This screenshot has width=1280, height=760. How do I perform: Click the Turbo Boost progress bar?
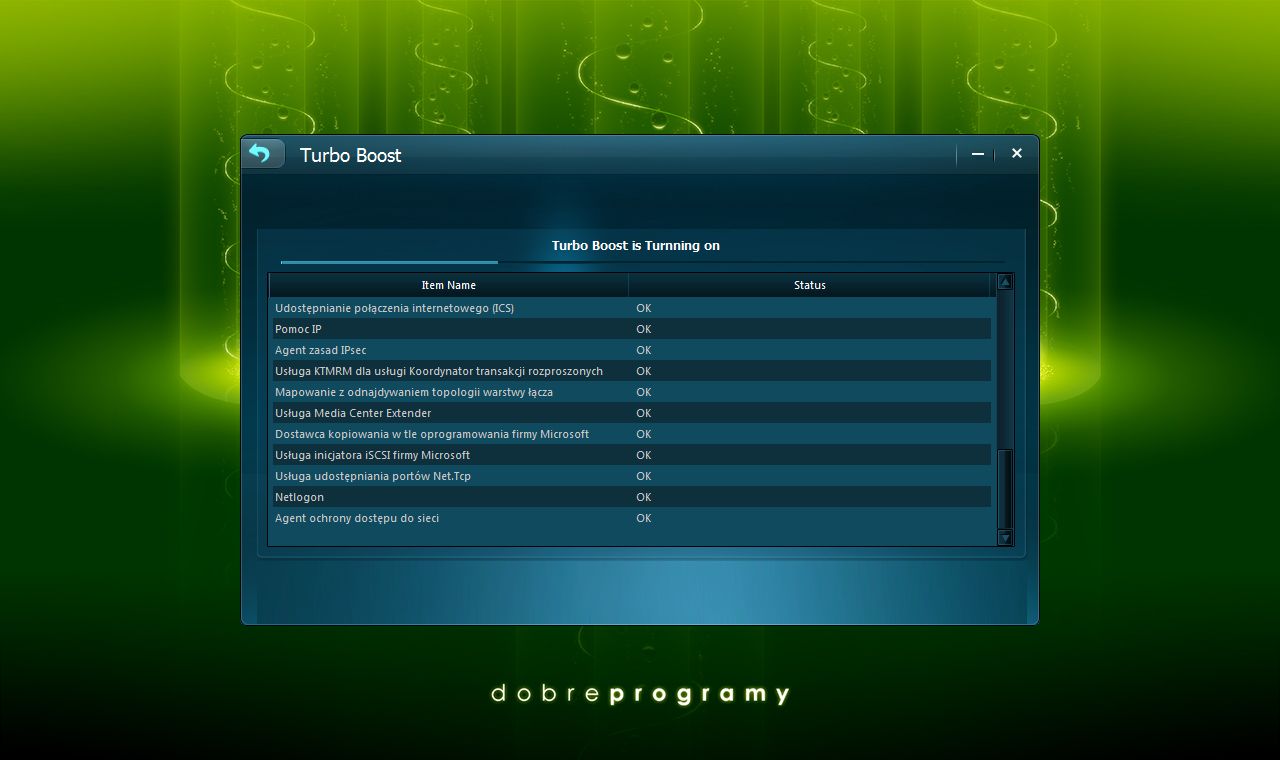643,262
